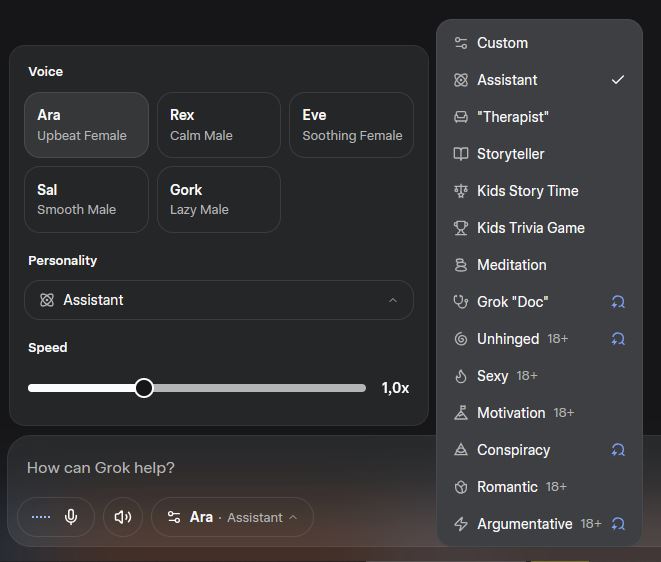Click the Therapist couch icon
The height and width of the screenshot is (562, 661).
tap(461, 117)
